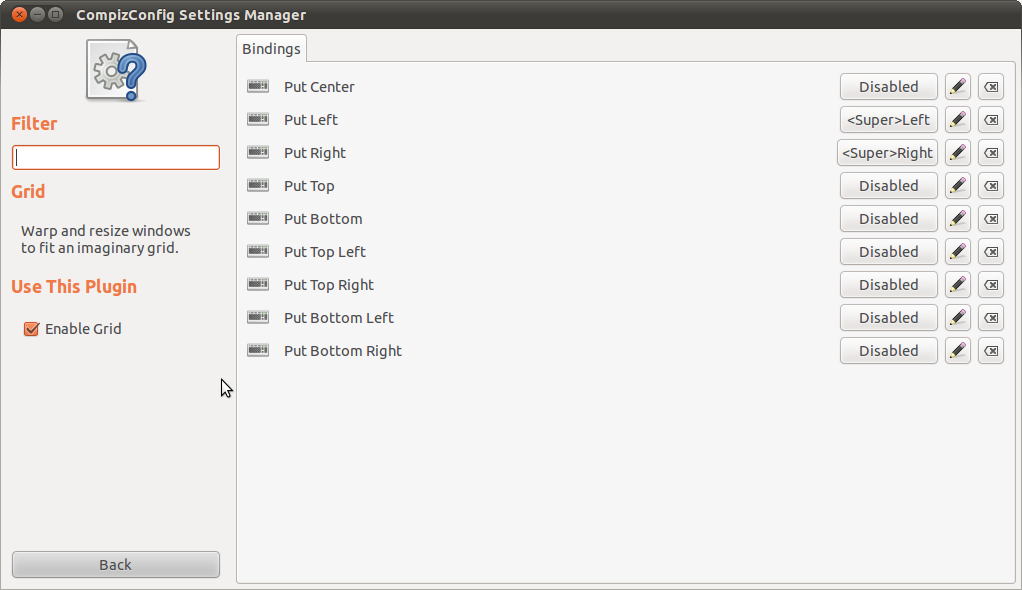This screenshot has width=1022, height=590.
Task: Click Disabled button for Put Top
Action: 888,186
